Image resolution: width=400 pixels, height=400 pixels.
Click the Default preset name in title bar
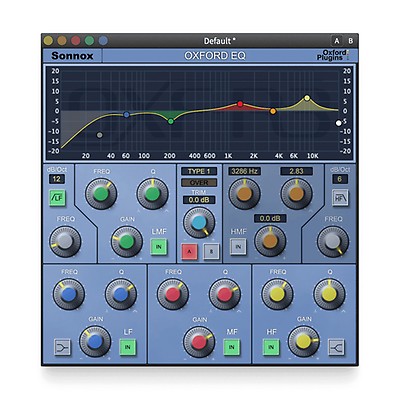coord(220,41)
